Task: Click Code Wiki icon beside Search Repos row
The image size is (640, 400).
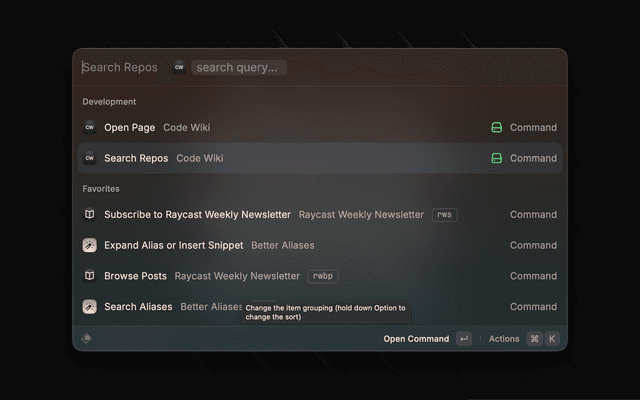Action: point(89,158)
